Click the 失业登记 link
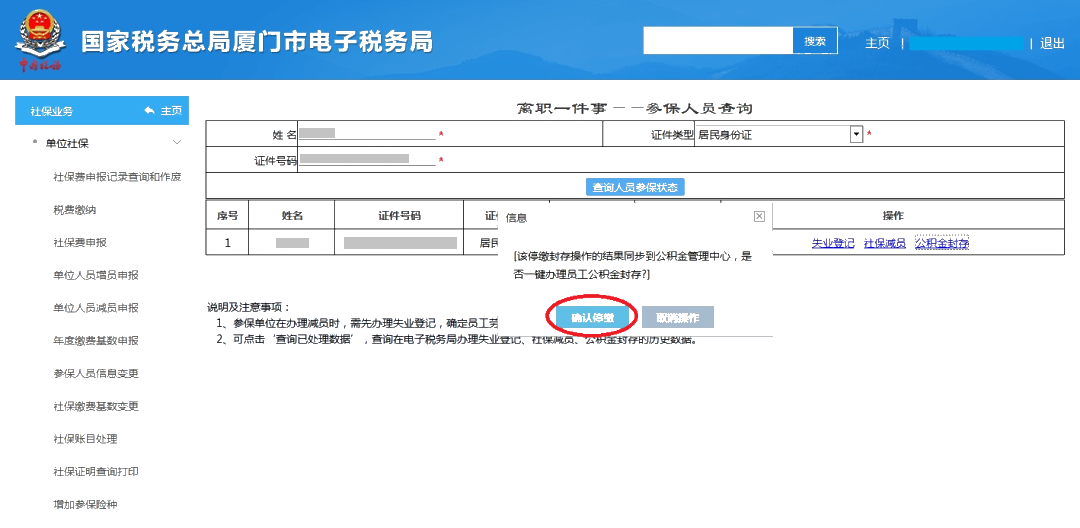1080x528 pixels. point(833,243)
